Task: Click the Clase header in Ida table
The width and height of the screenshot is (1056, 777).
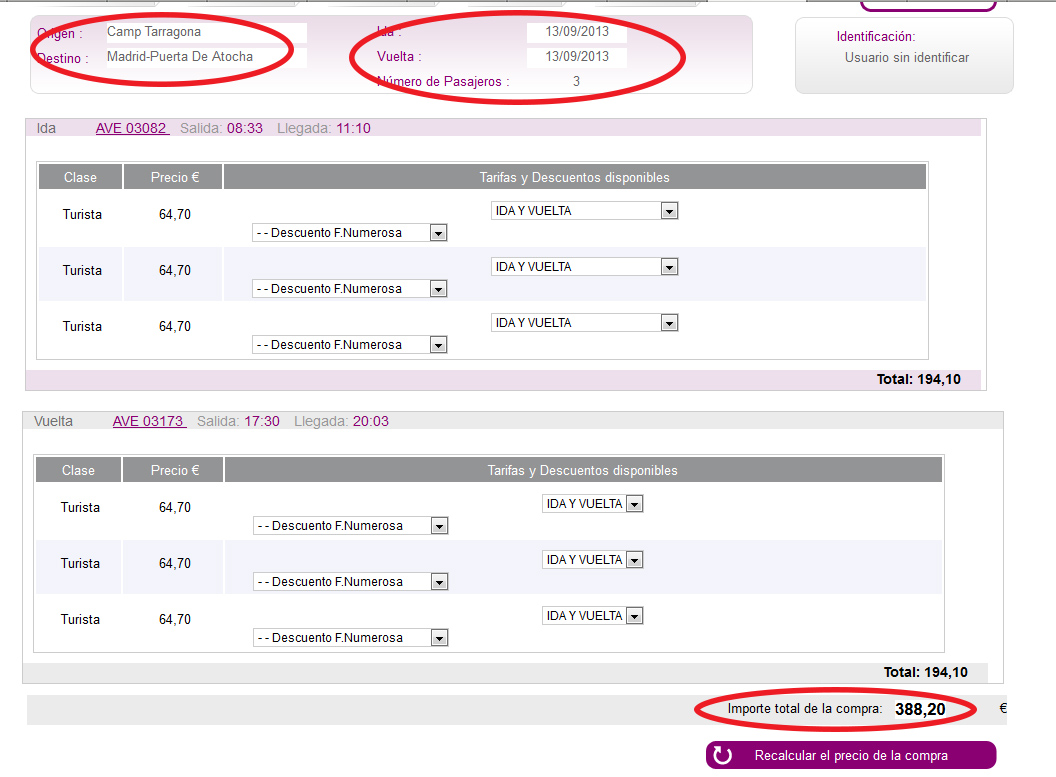Action: [80, 177]
